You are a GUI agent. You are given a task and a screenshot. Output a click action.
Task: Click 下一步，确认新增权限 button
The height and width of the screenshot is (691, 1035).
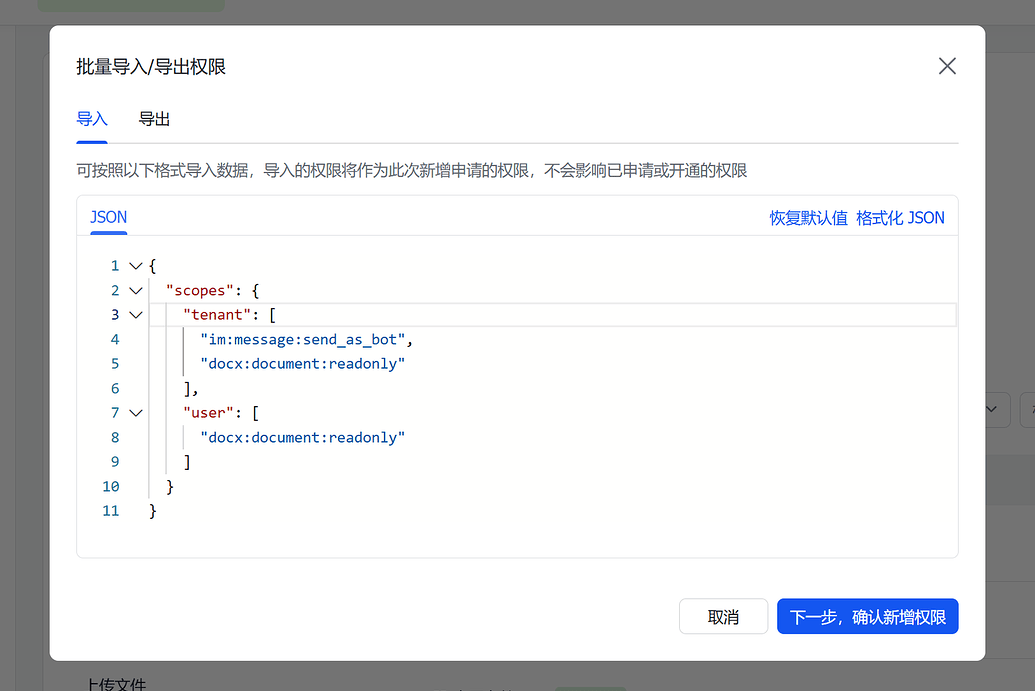coord(867,616)
